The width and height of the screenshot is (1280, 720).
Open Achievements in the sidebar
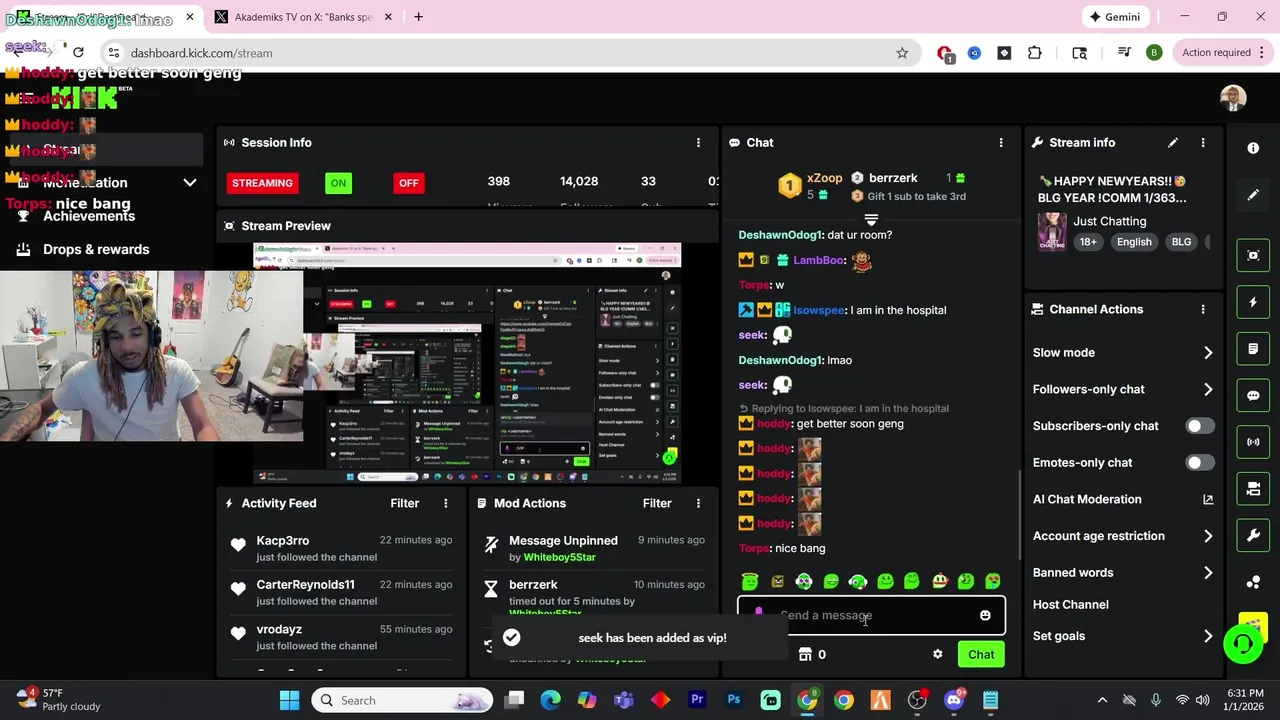pos(89,216)
